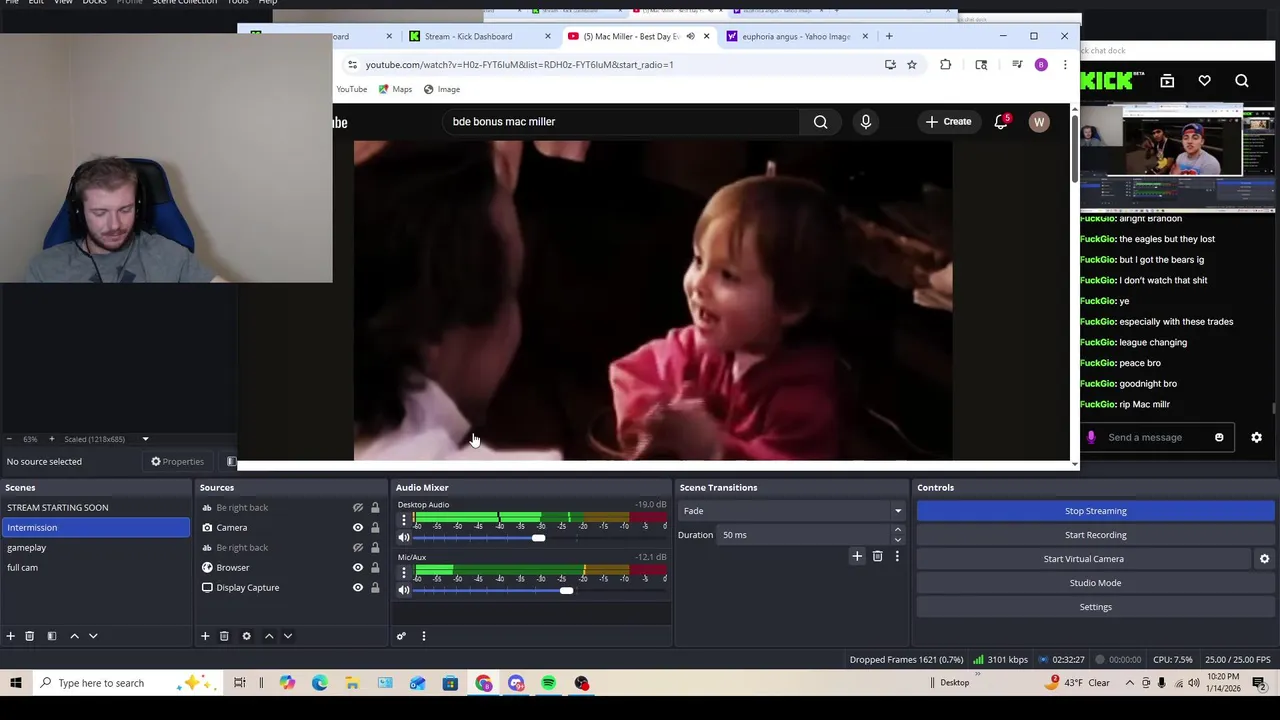
Task: Open the Chrome extensions puzzle icon
Action: 945,65
